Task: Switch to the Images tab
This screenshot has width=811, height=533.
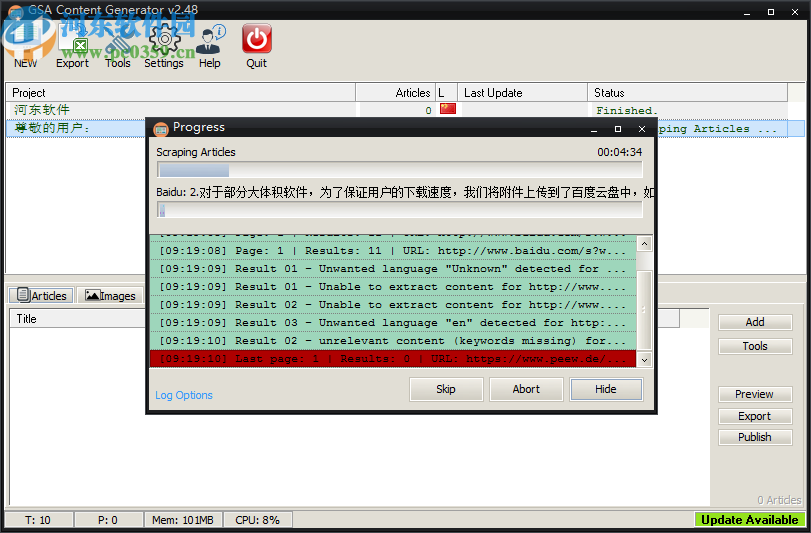Action: tap(110, 295)
